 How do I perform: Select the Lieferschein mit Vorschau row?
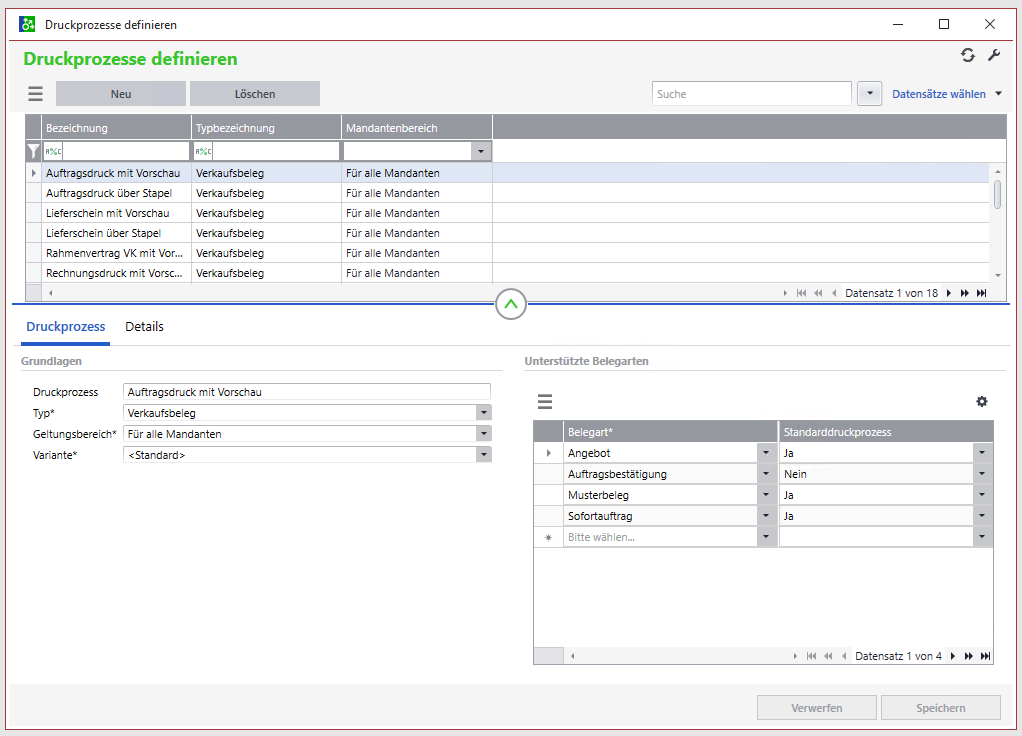(x=108, y=213)
